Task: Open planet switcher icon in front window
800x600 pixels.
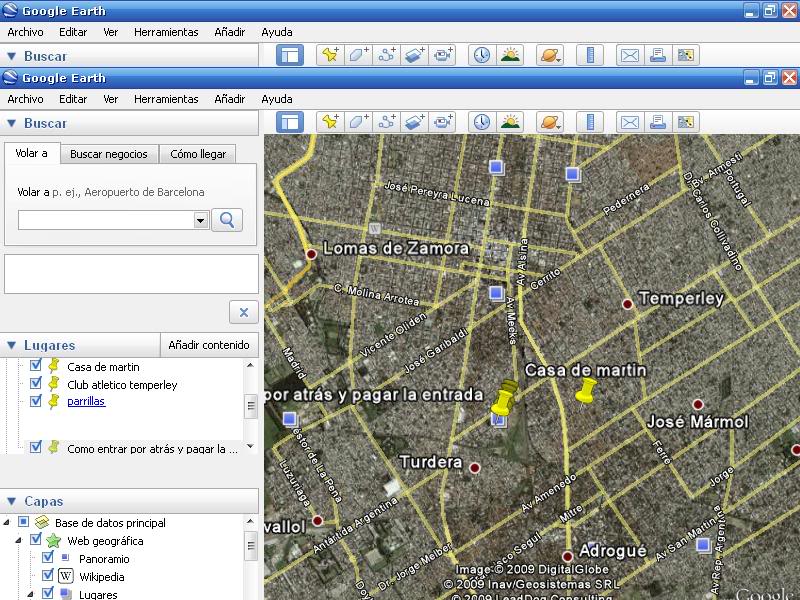Action: (550, 122)
